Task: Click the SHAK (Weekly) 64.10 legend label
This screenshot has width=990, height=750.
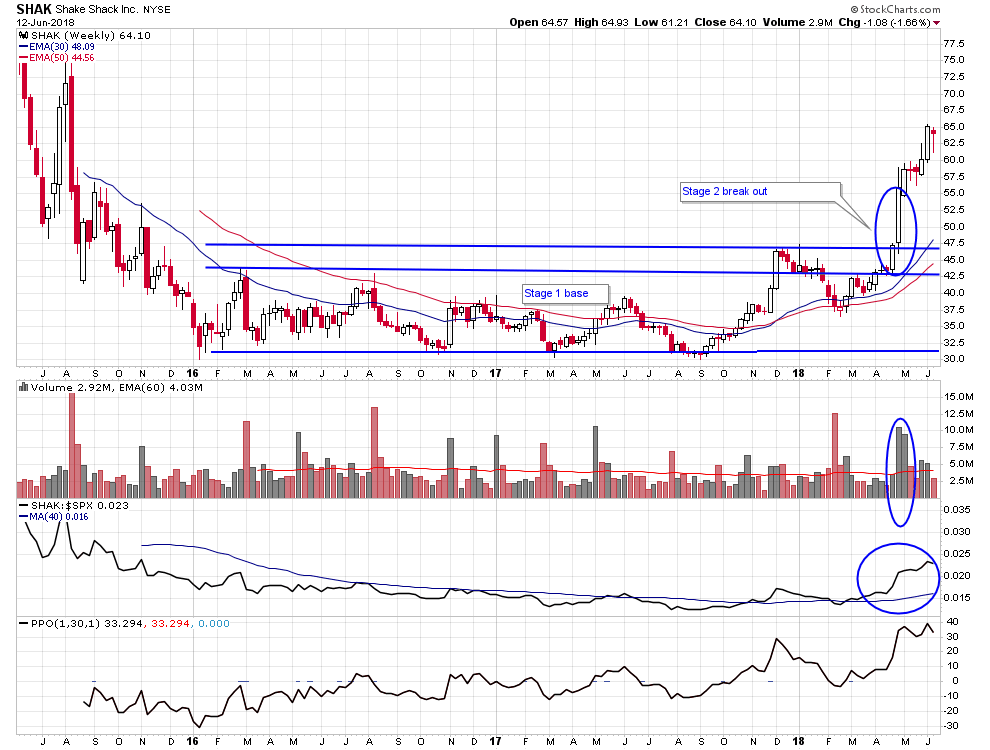Action: click(x=91, y=35)
